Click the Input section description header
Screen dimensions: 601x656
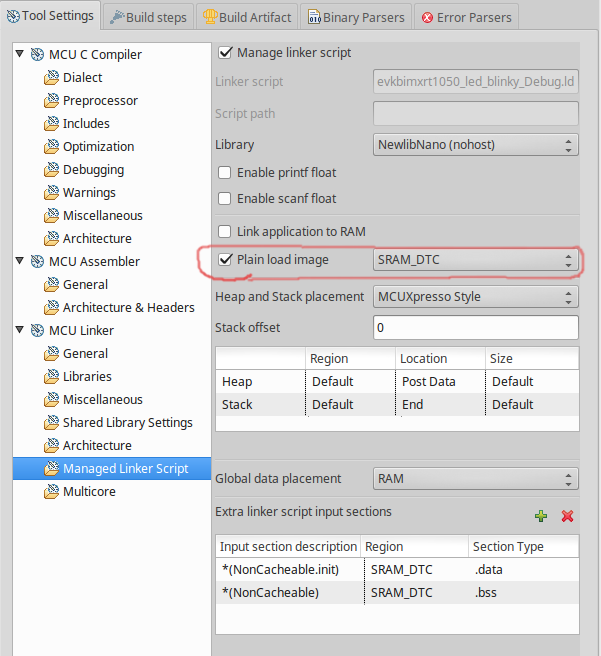[288, 546]
